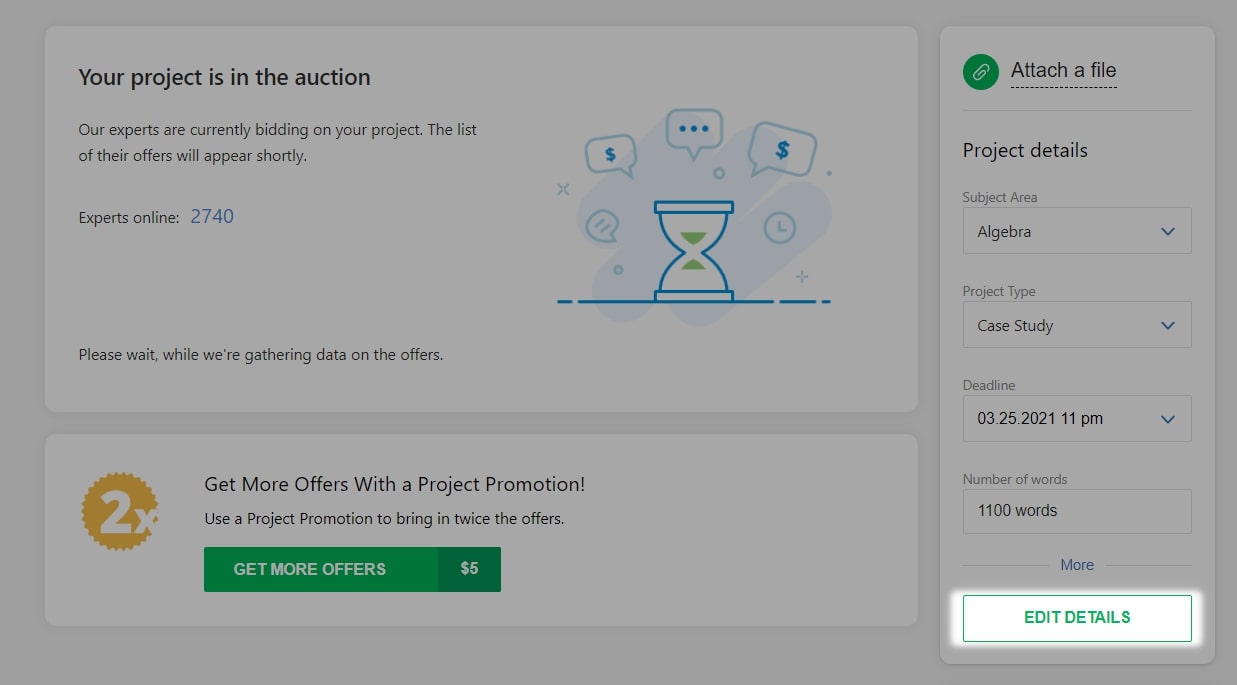This screenshot has height=685, width=1237.
Task: Click the Number of words input field
Action: pyautogui.click(x=1077, y=511)
